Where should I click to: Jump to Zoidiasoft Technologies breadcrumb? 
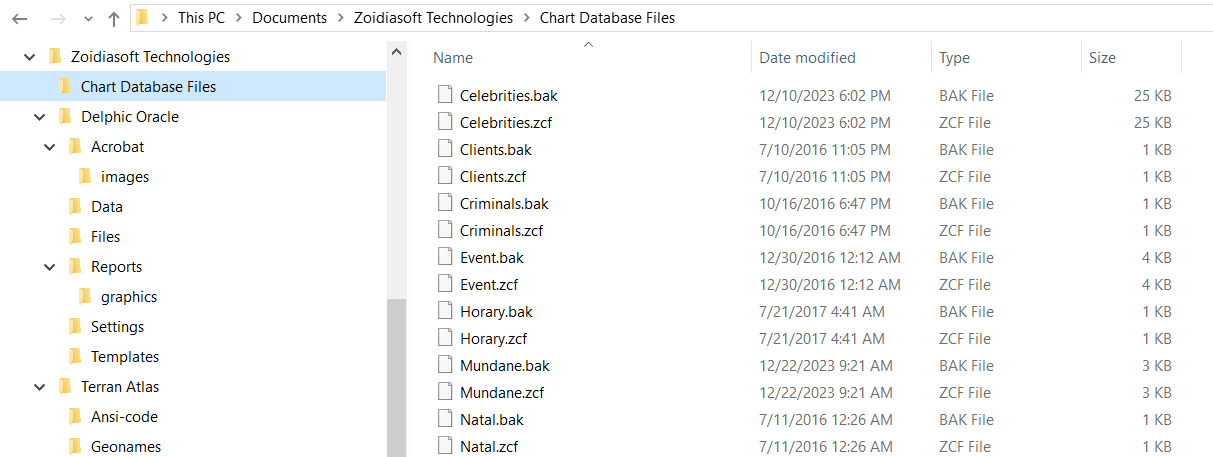coord(433,18)
